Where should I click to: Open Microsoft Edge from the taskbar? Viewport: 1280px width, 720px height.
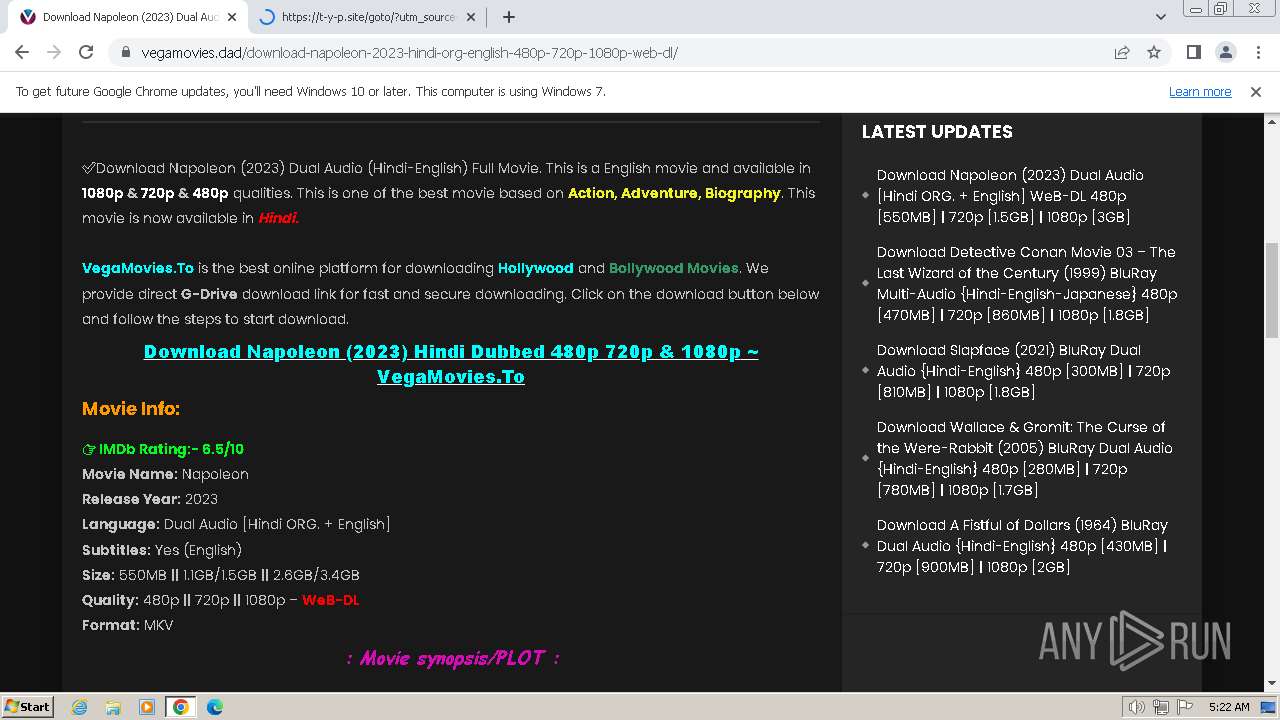tap(215, 707)
